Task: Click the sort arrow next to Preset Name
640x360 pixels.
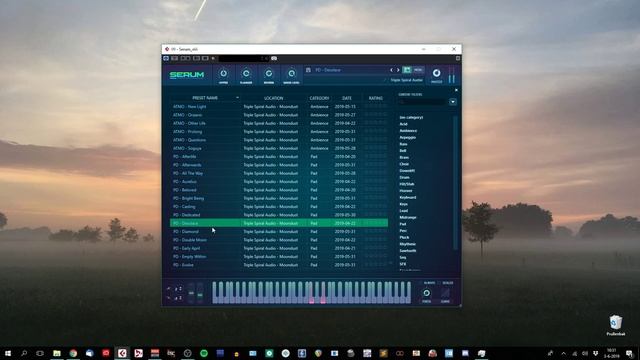Action: (237, 98)
